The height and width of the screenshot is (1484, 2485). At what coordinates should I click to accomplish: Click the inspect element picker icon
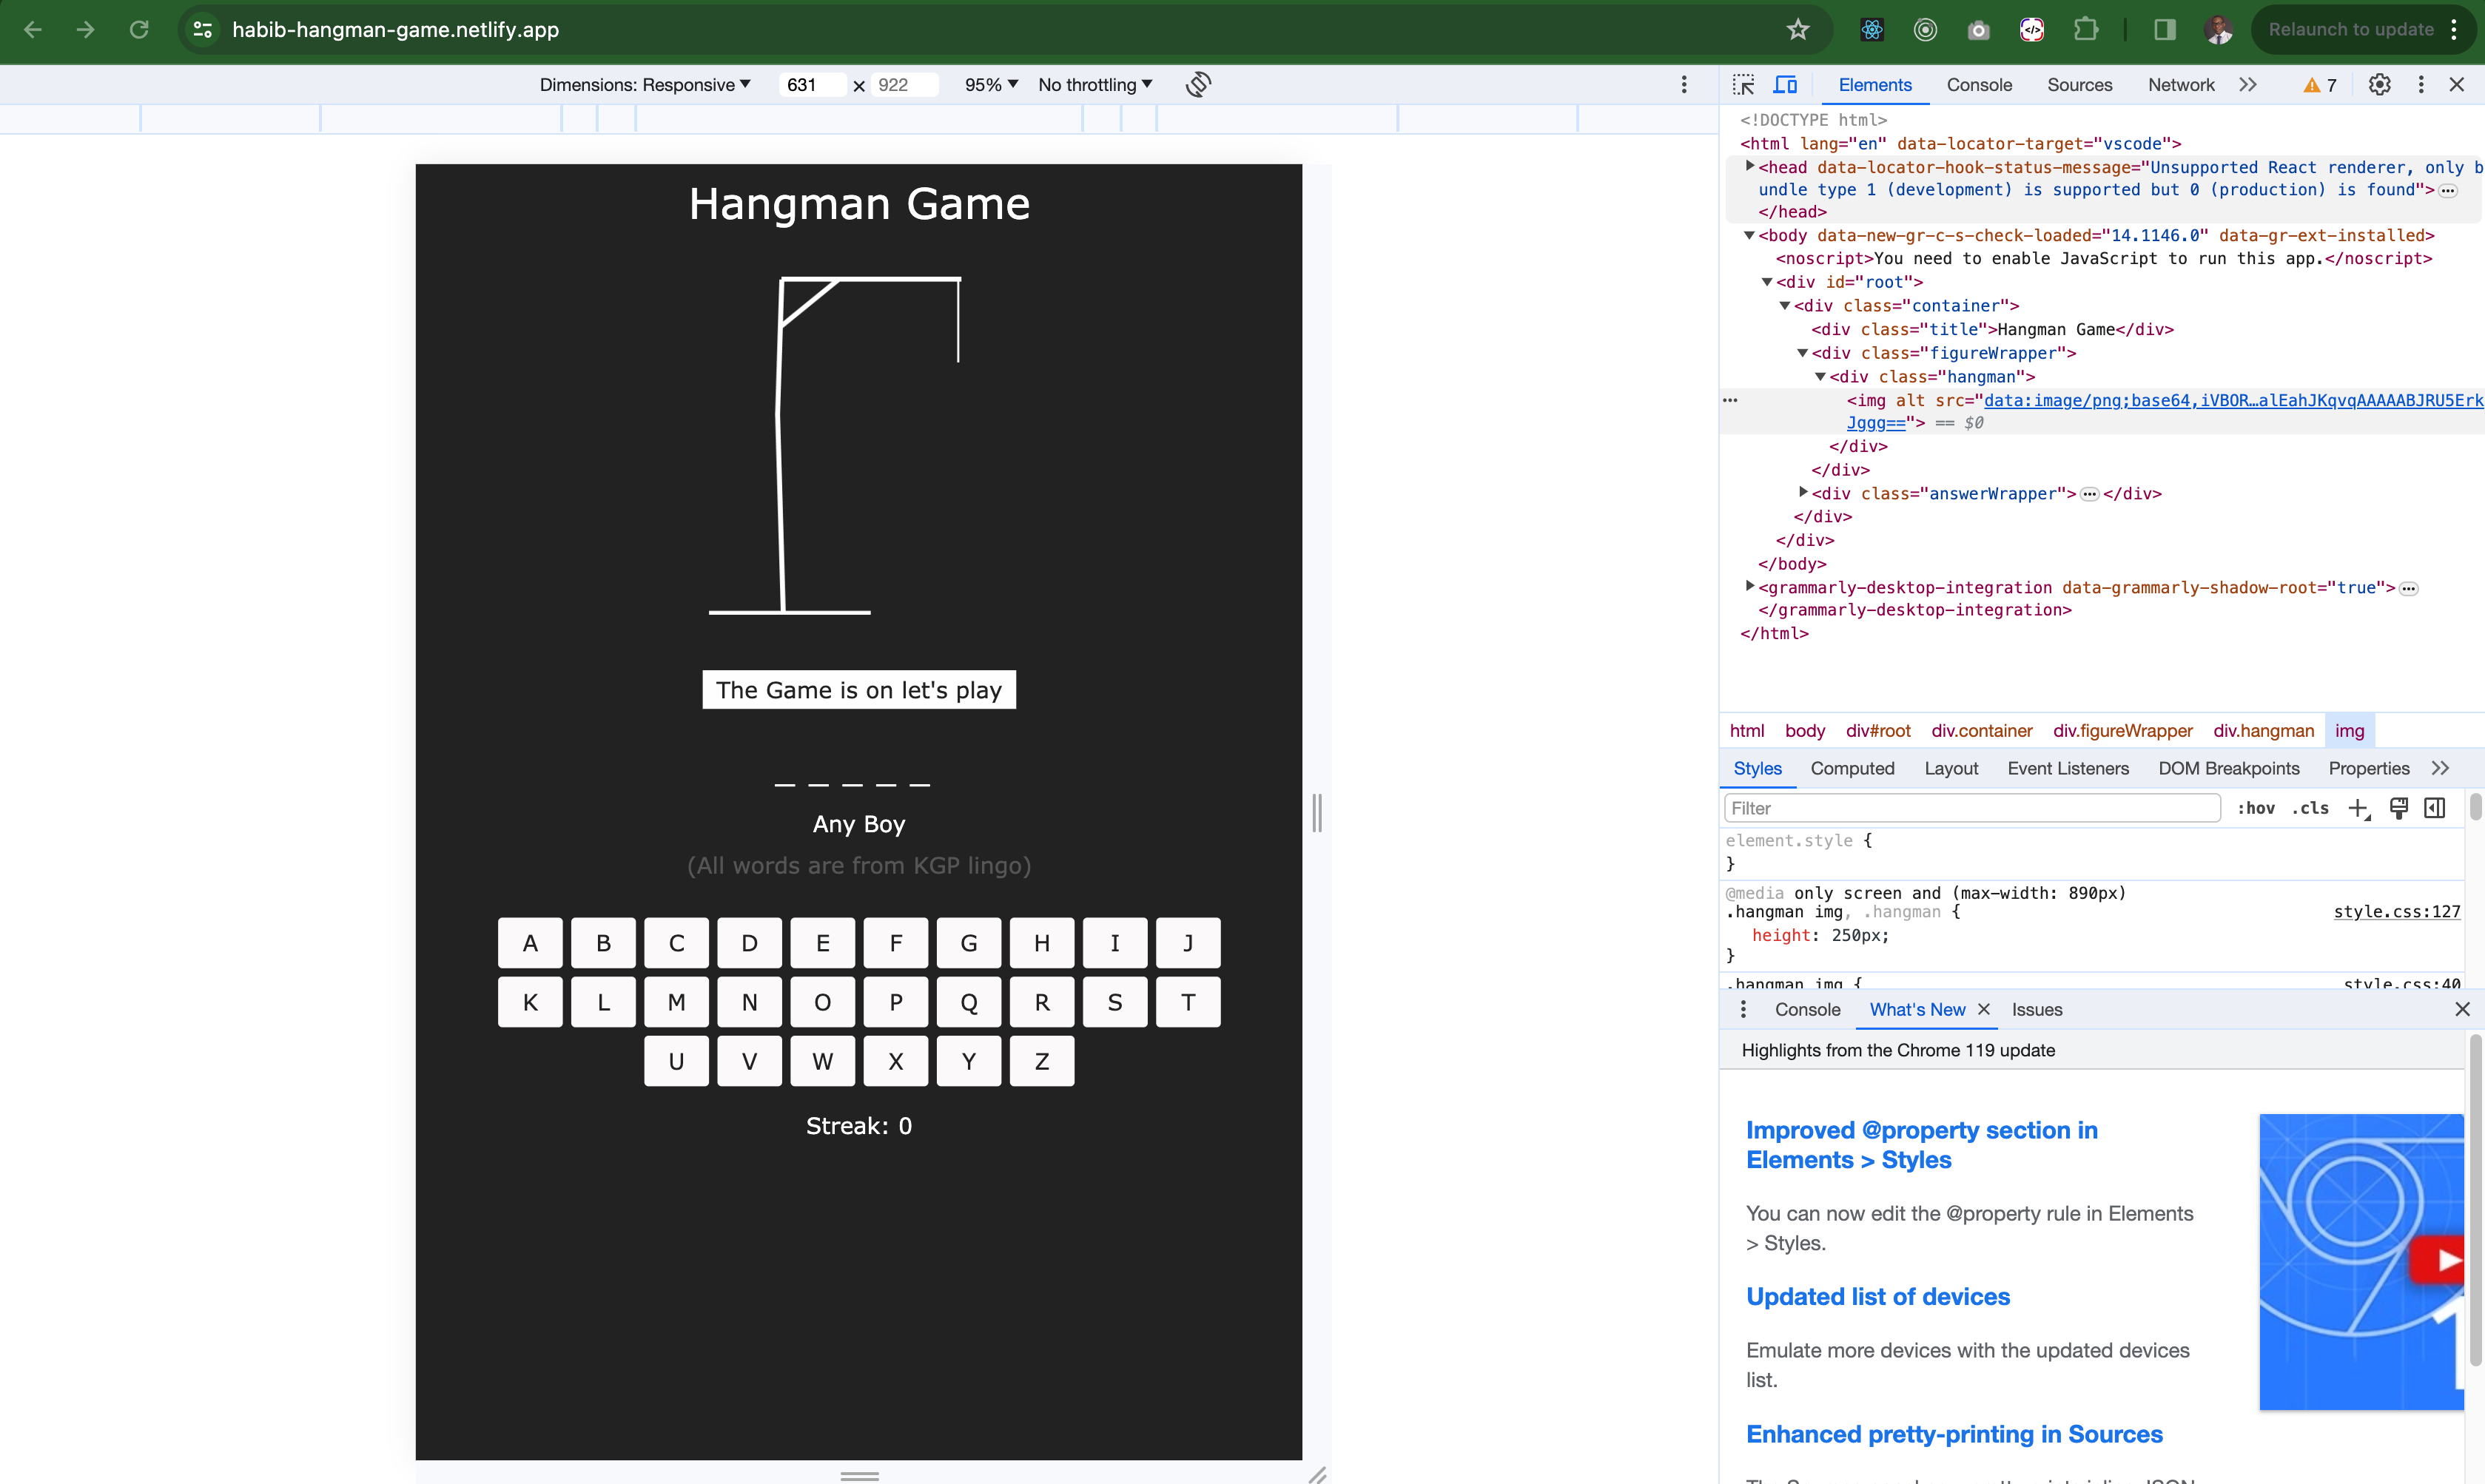(x=1744, y=85)
